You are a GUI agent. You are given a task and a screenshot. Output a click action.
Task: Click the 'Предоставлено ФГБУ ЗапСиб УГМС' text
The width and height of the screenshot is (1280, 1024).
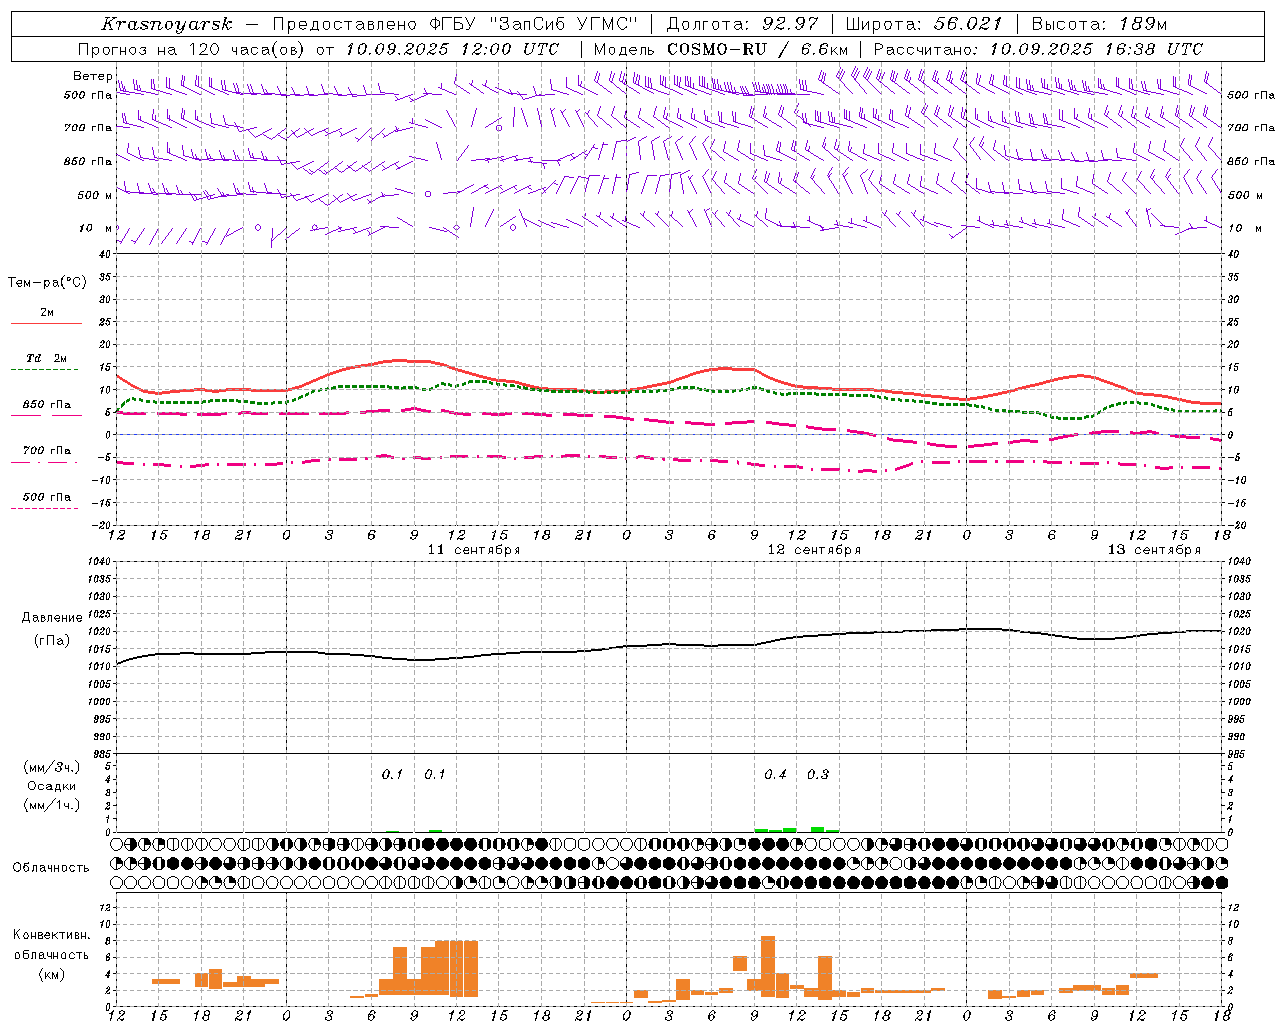pos(454,24)
